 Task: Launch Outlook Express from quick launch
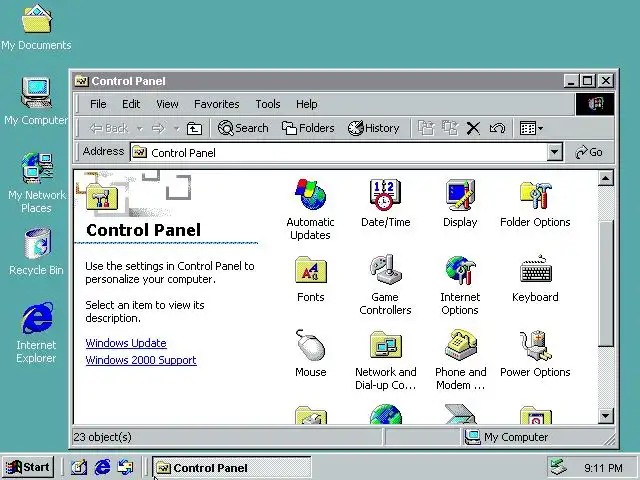(125, 467)
